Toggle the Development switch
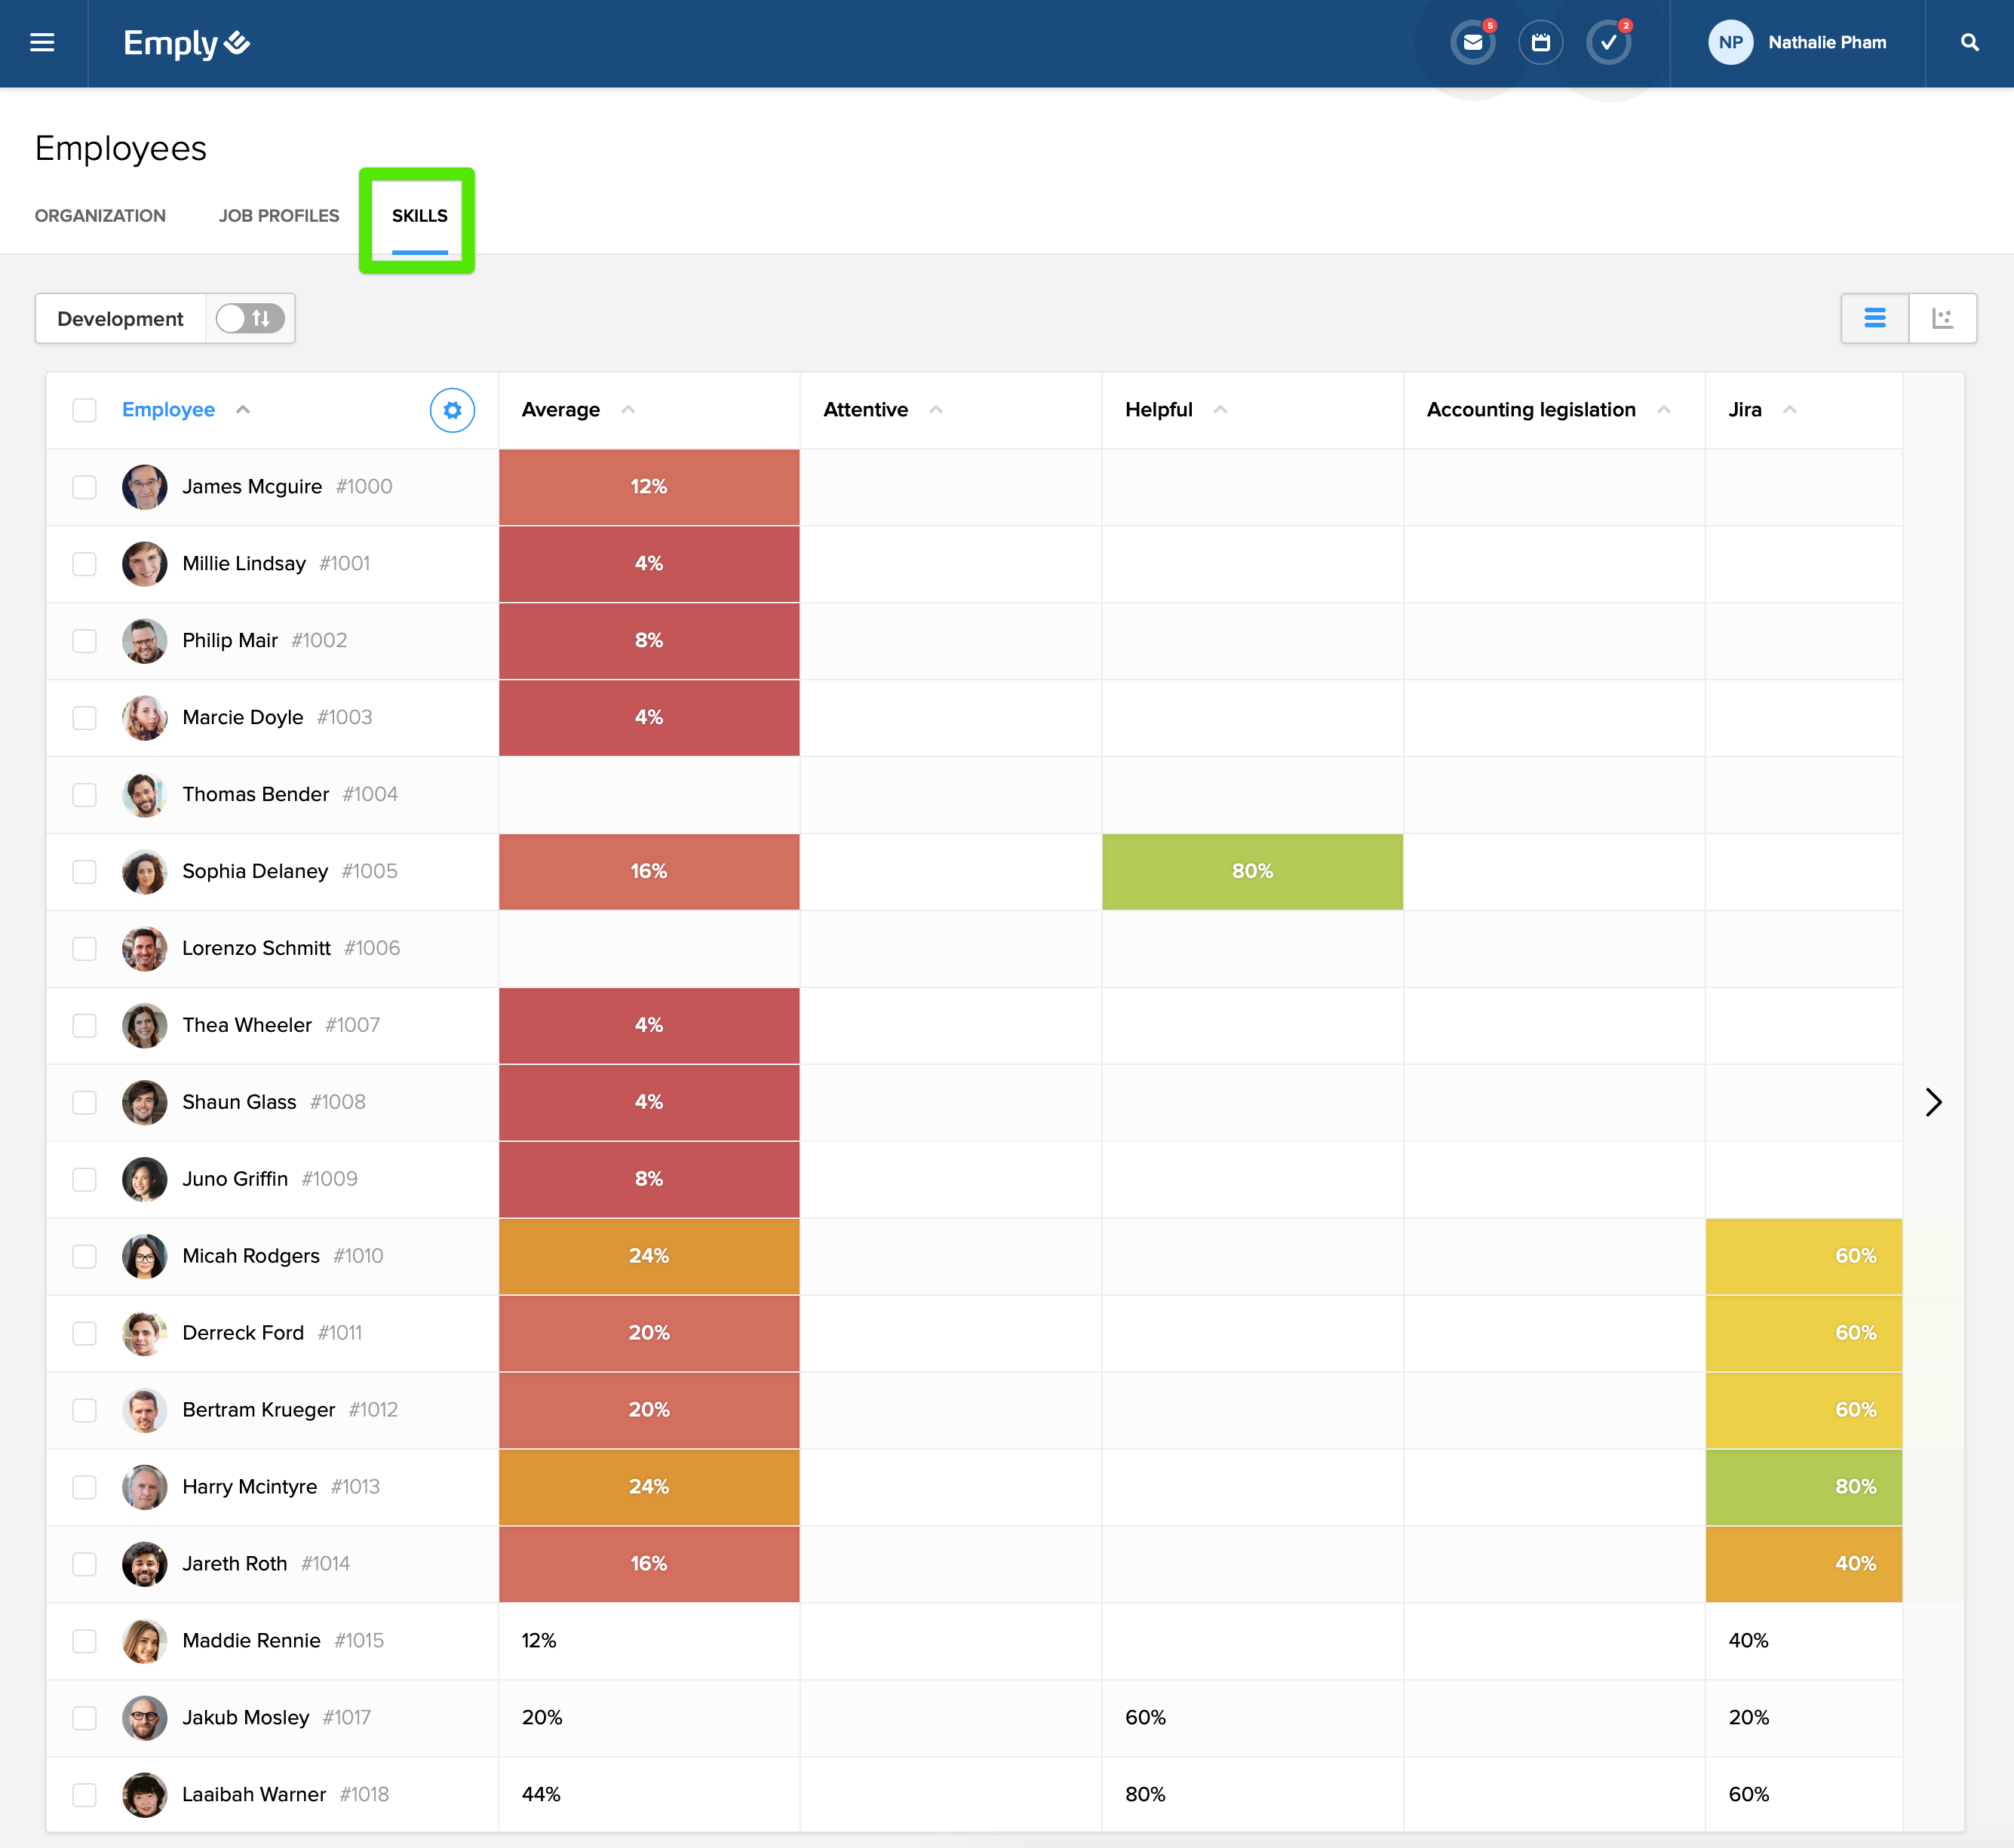Image resolution: width=2014 pixels, height=1848 pixels. click(250, 318)
